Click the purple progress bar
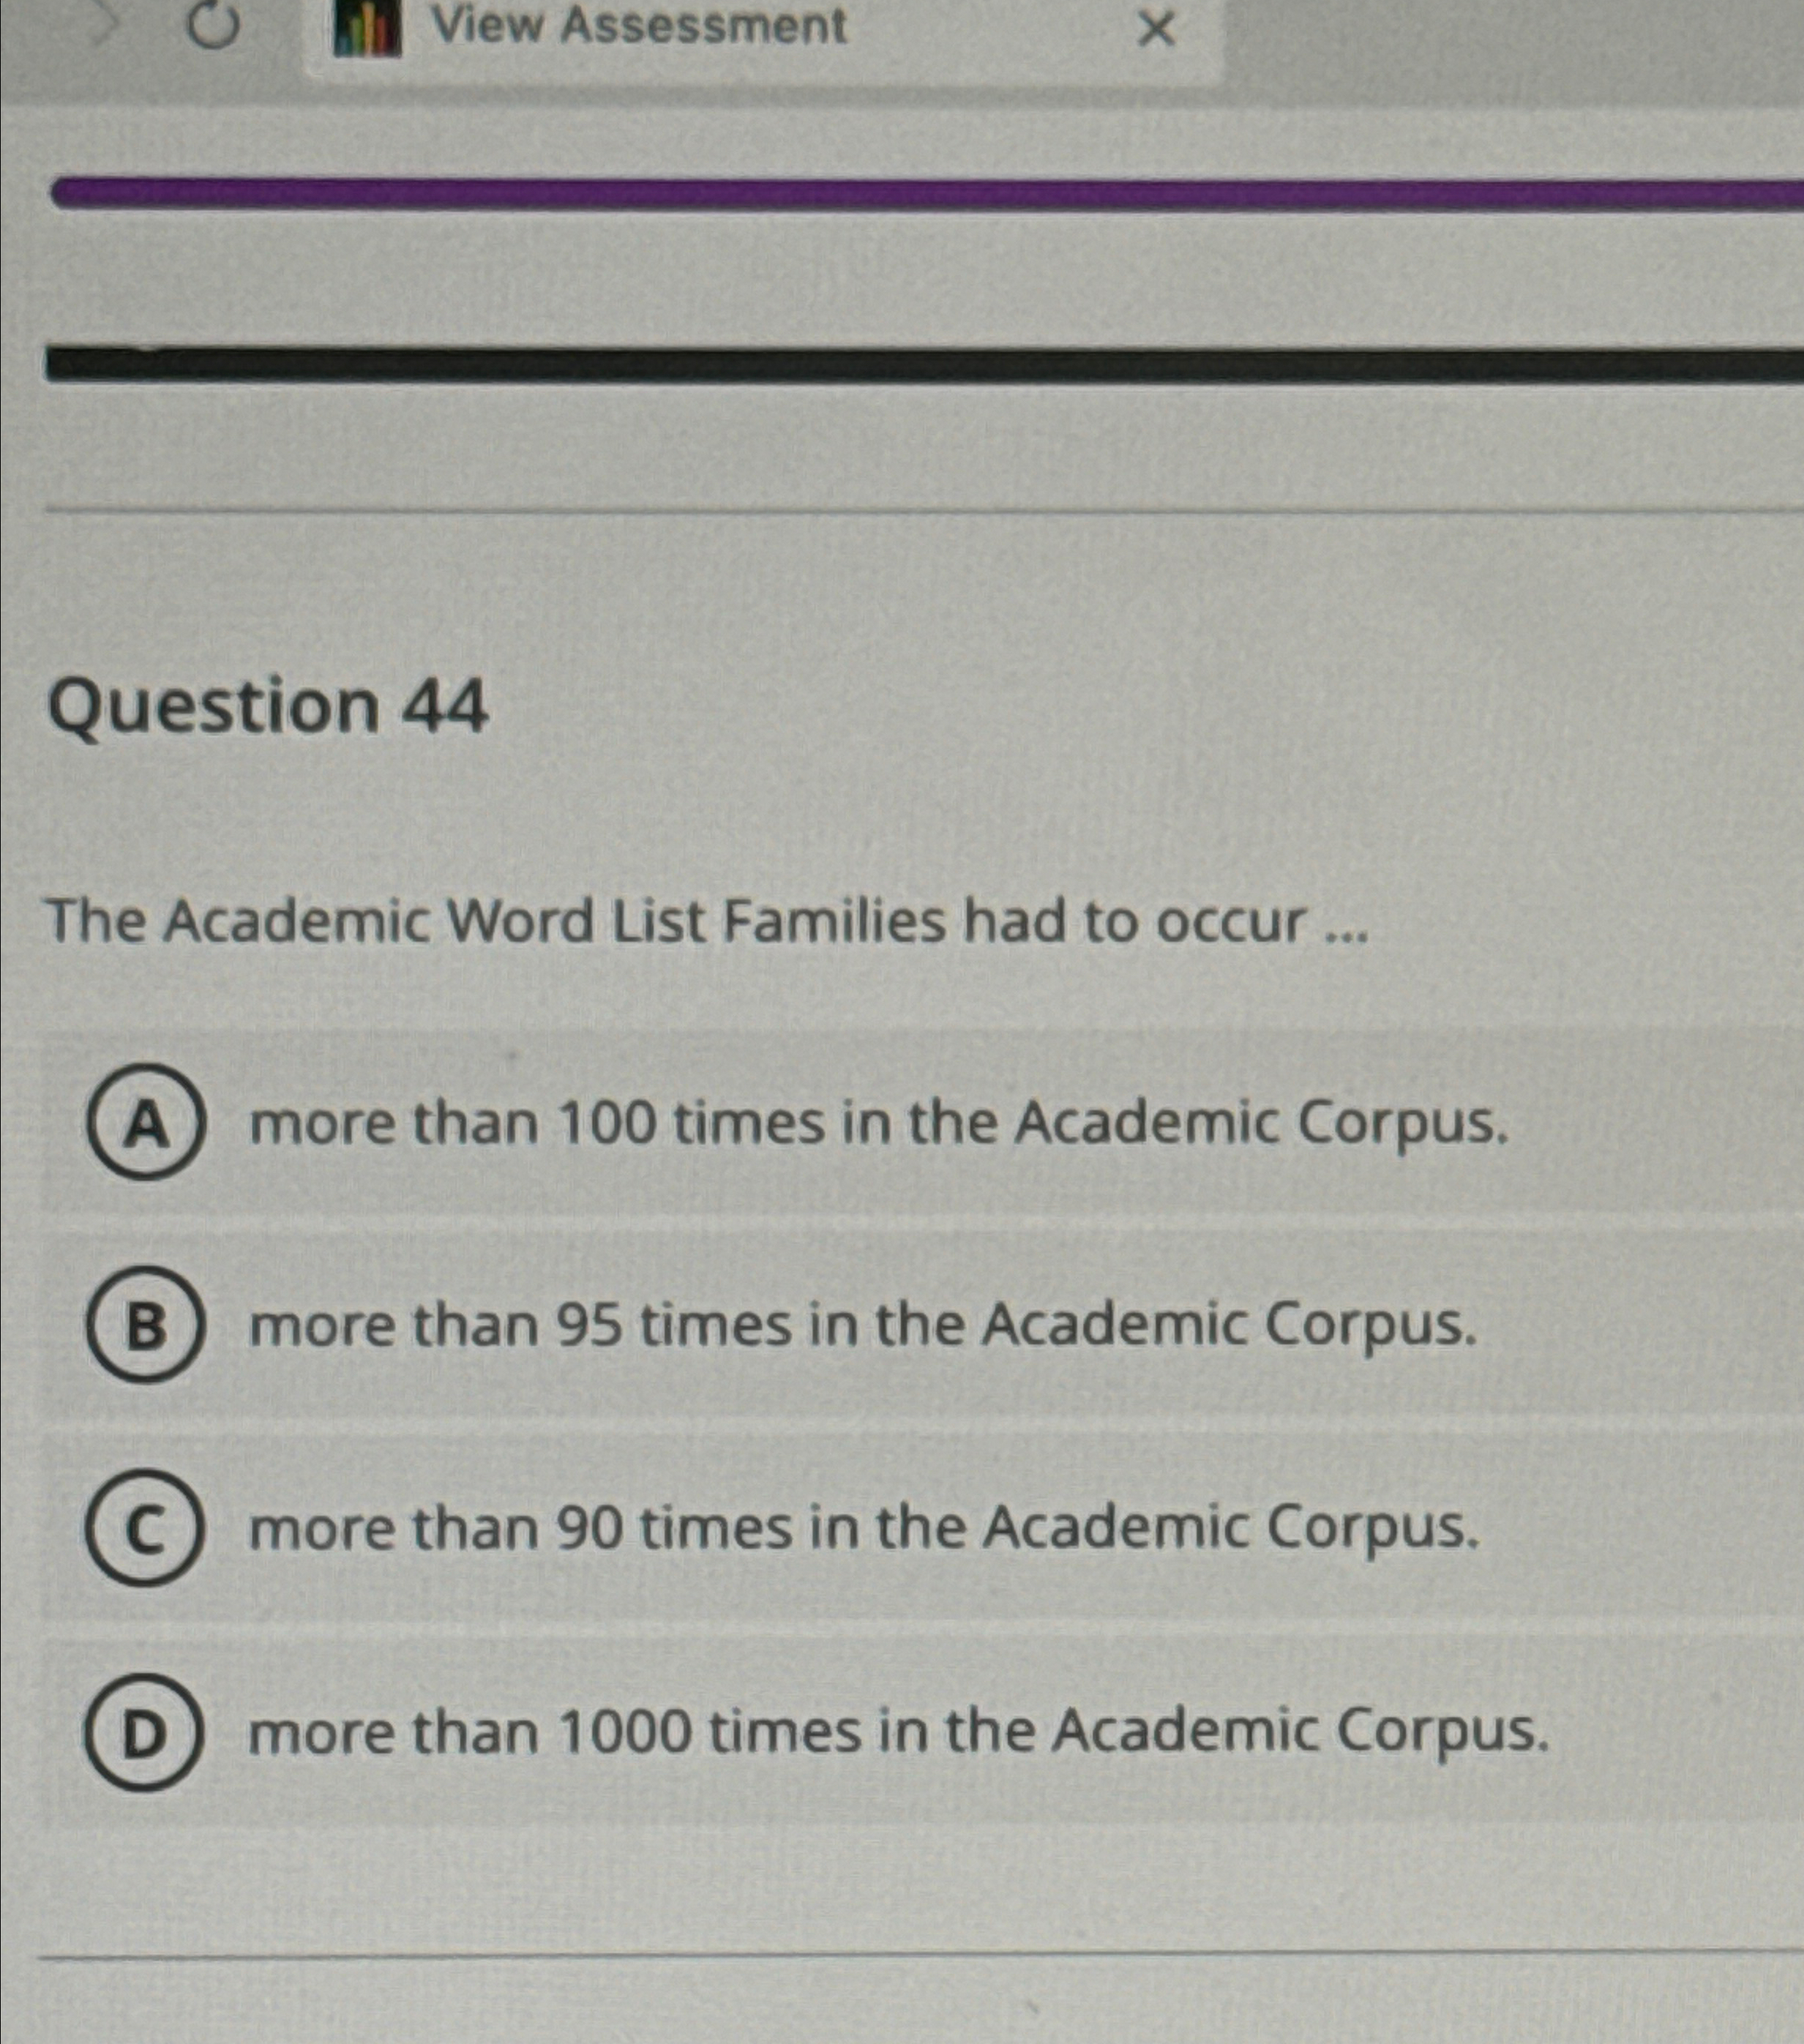Screen dimensions: 1804x2044 [900, 192]
